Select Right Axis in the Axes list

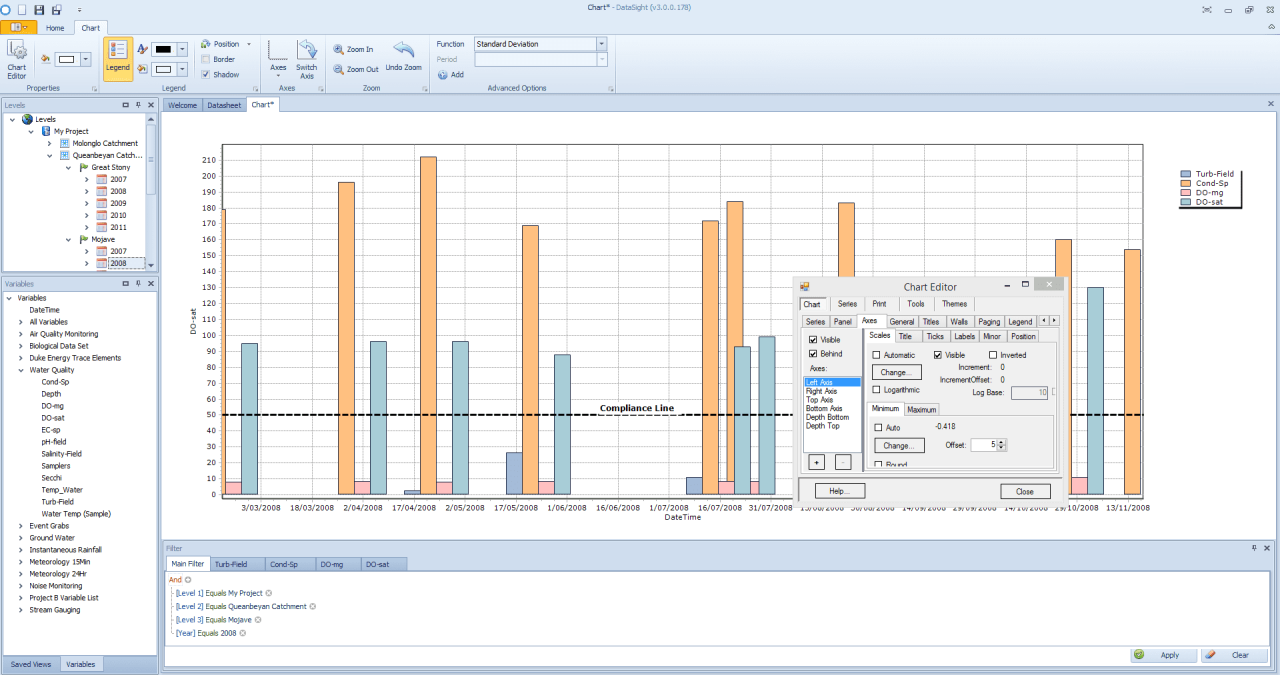point(821,391)
